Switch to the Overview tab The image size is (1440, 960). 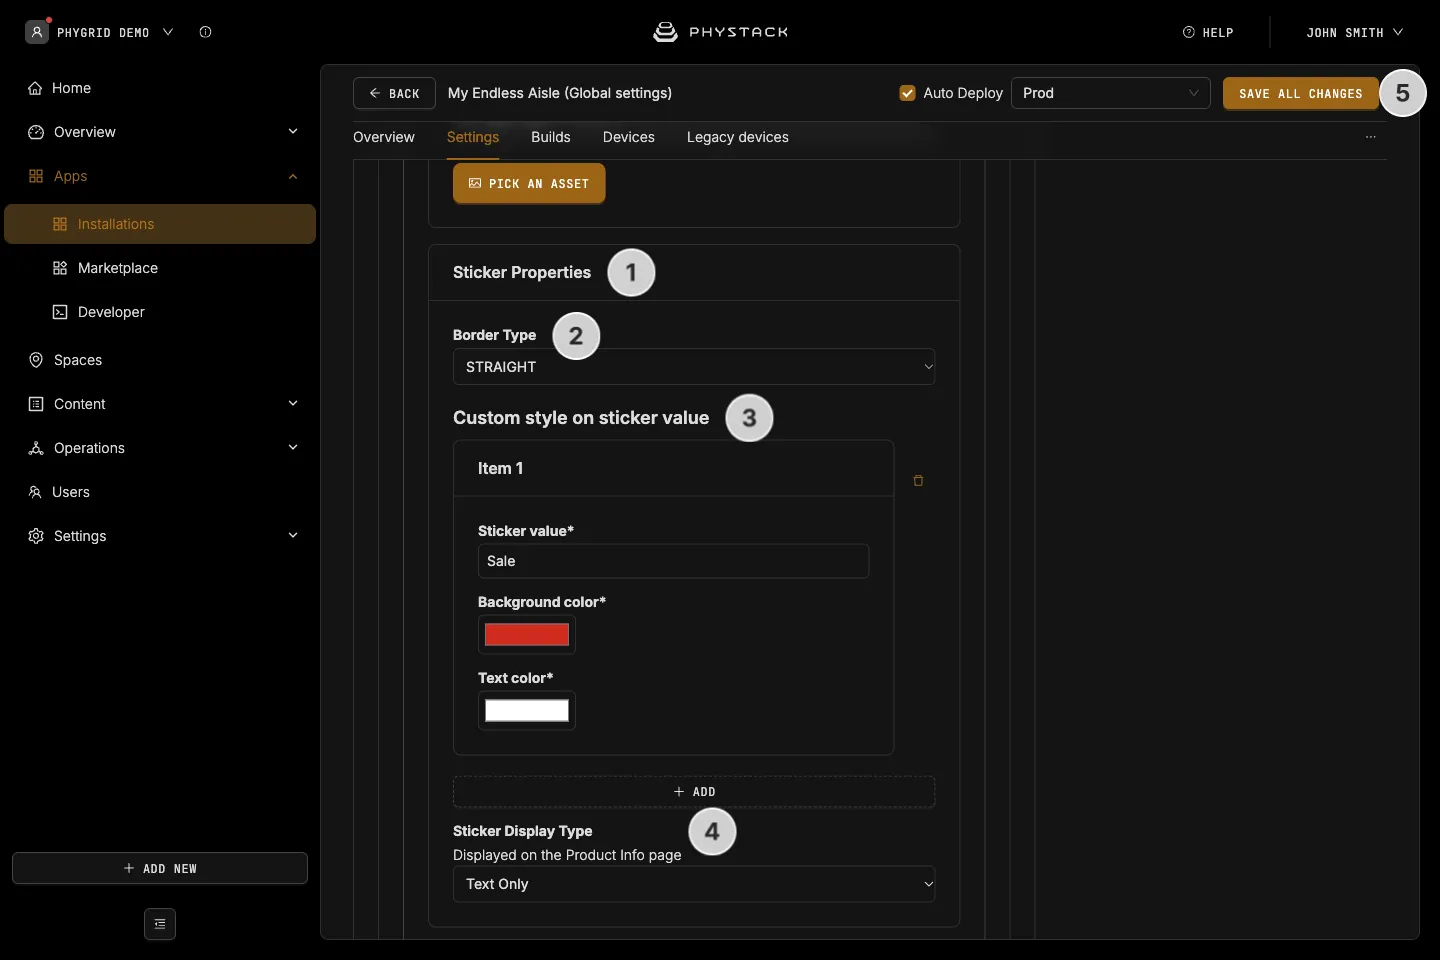[x=384, y=137]
